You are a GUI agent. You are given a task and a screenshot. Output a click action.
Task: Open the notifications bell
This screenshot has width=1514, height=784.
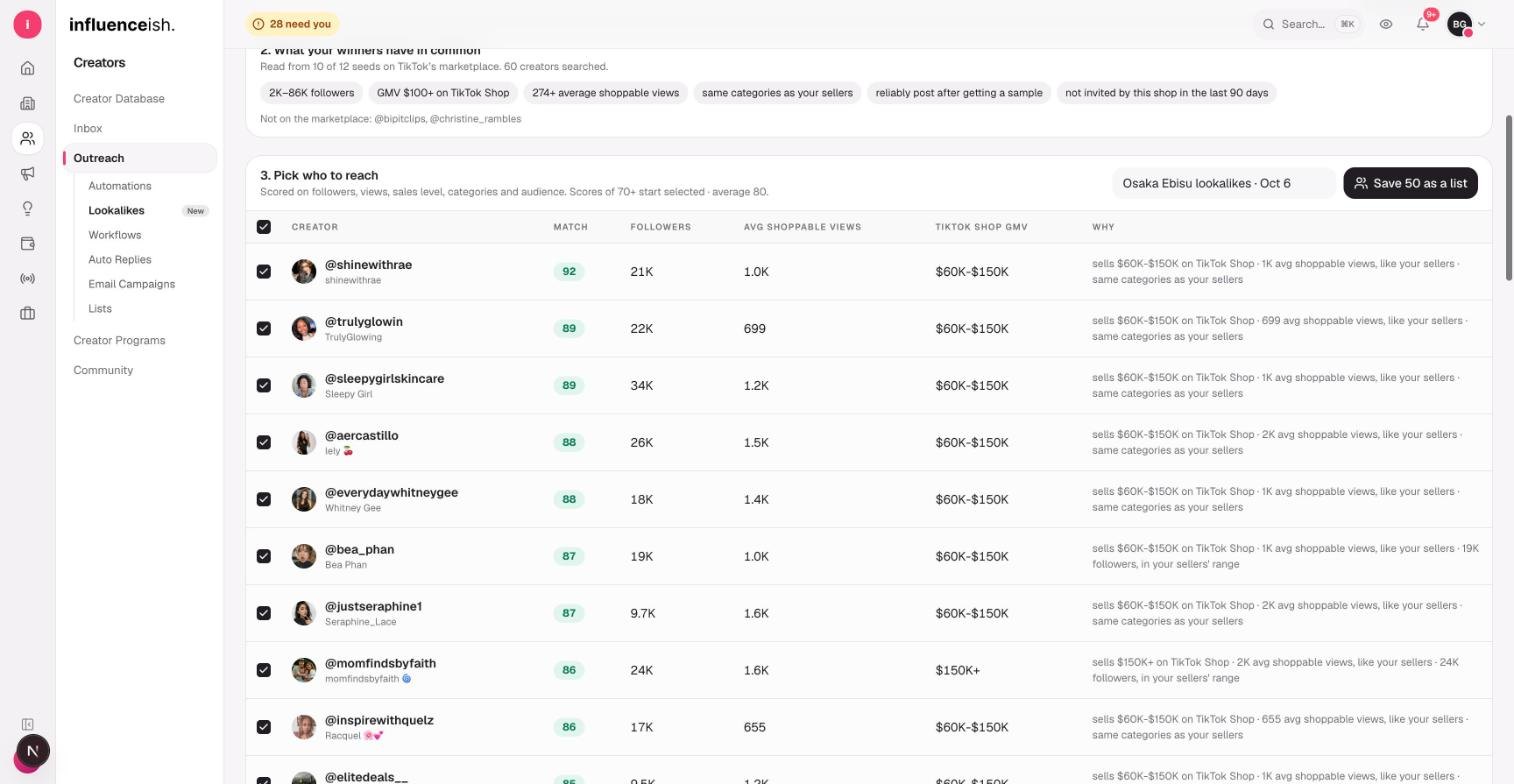click(x=1423, y=24)
